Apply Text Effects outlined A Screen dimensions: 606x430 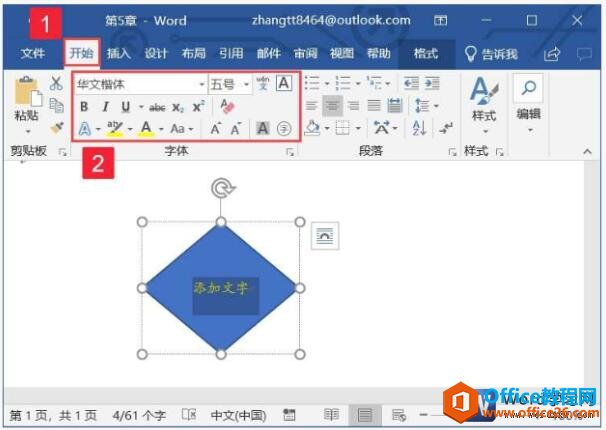click(x=85, y=129)
